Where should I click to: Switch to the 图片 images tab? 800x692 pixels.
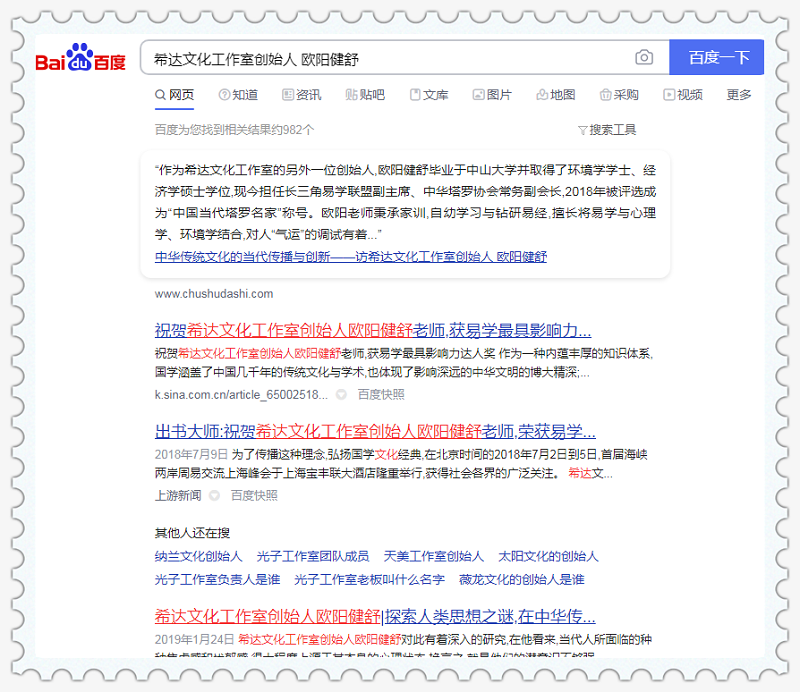point(492,95)
